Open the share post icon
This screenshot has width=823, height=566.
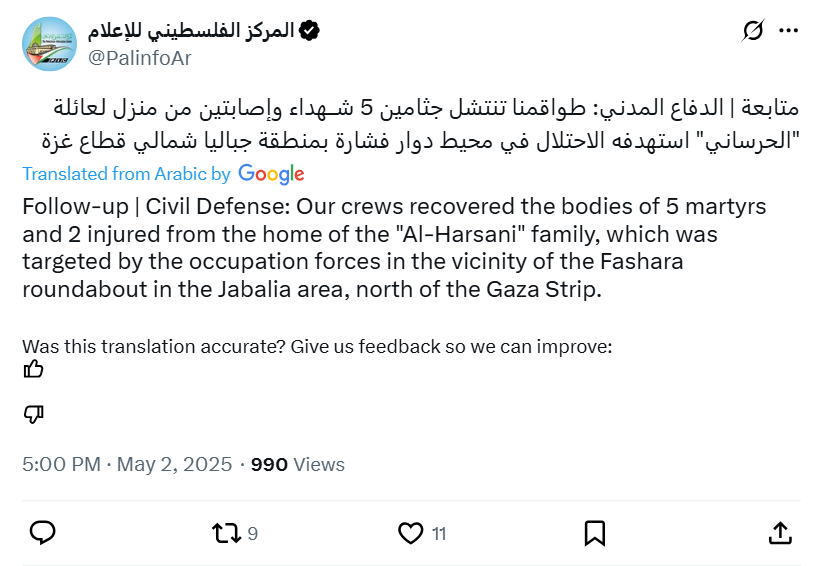pos(781,533)
